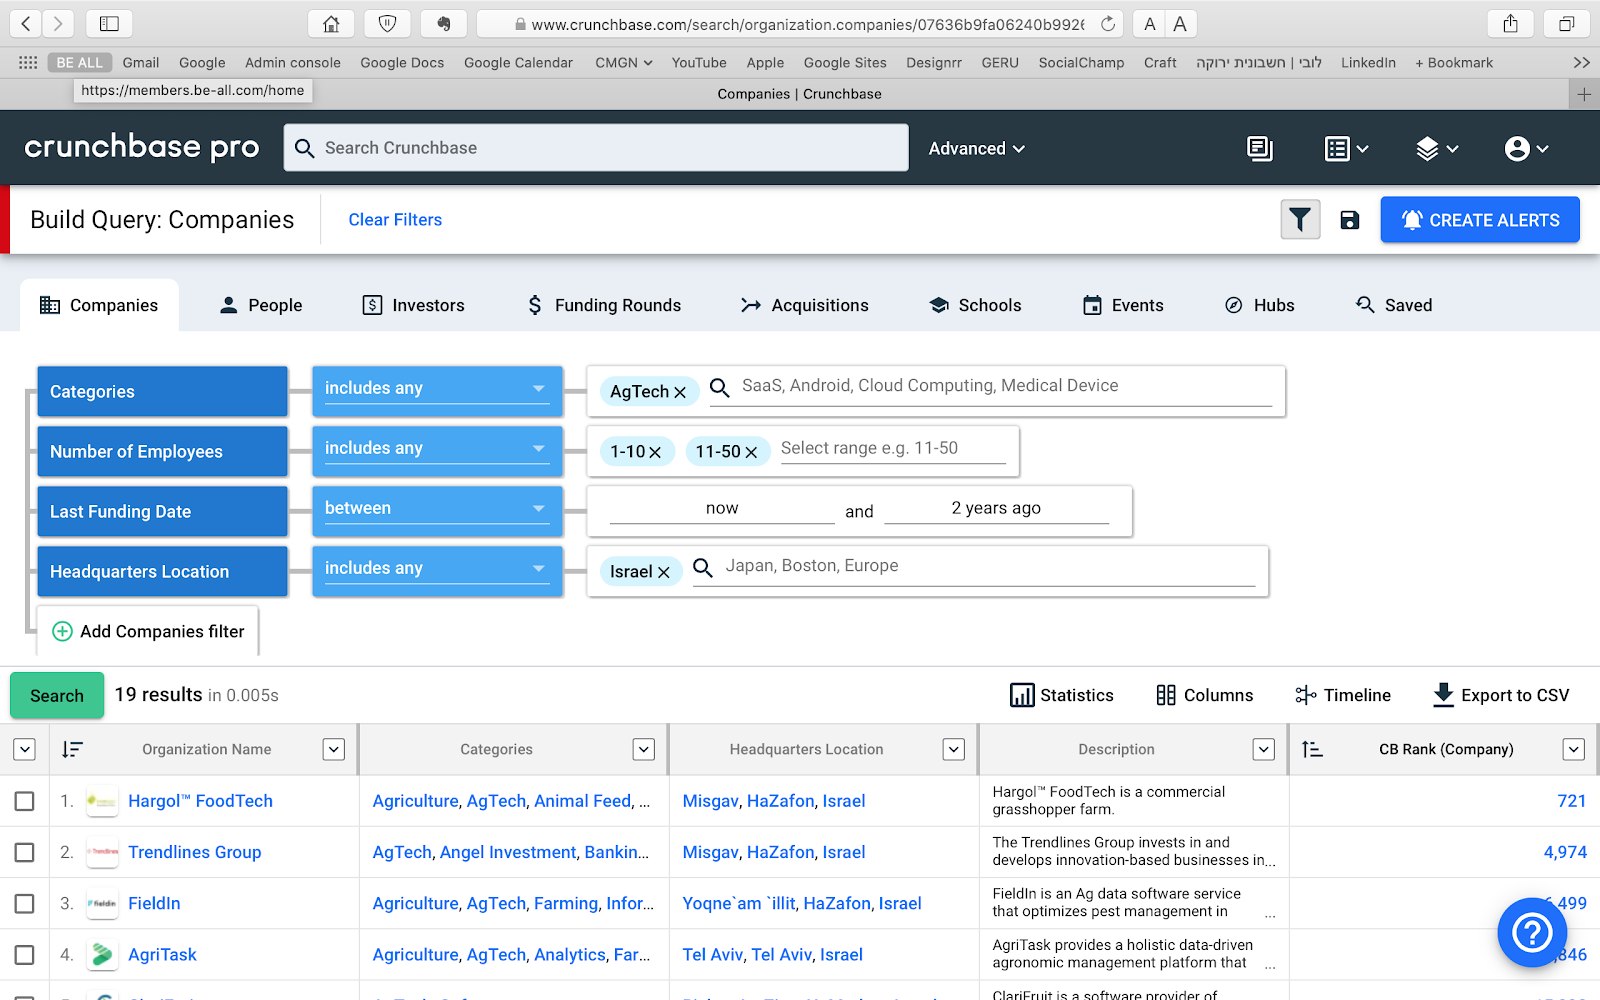
Task: Sort by CB Rank using its sort icon
Action: [1312, 749]
